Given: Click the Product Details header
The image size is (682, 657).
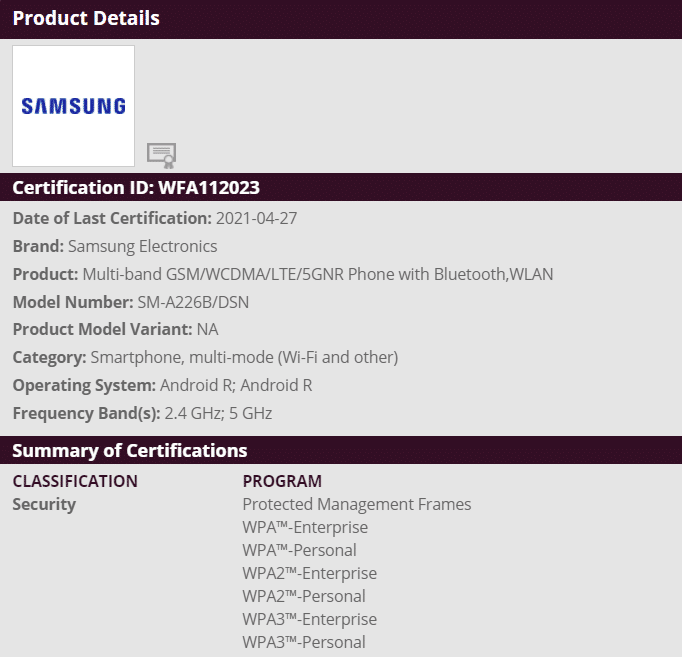Looking at the screenshot, I should [86, 18].
